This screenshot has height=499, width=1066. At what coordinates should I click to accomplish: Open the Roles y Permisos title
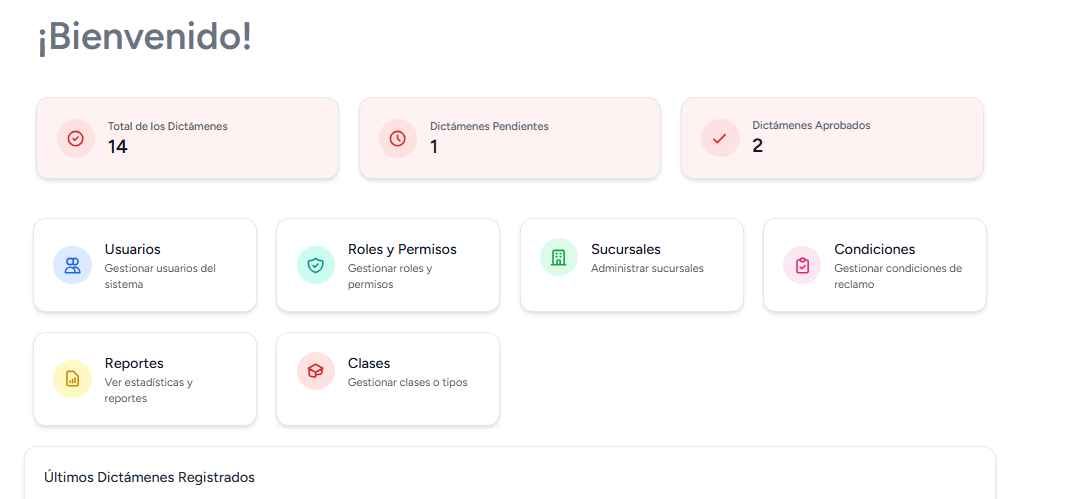coord(402,249)
